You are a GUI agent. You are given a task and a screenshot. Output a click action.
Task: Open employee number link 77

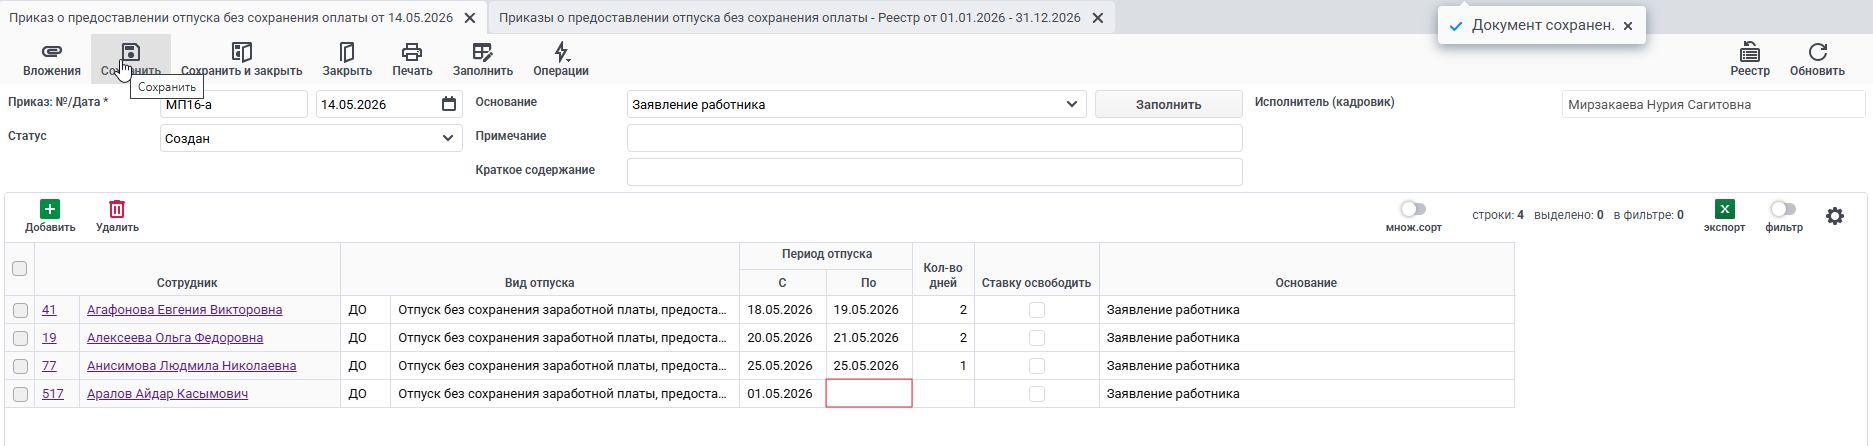[49, 366]
